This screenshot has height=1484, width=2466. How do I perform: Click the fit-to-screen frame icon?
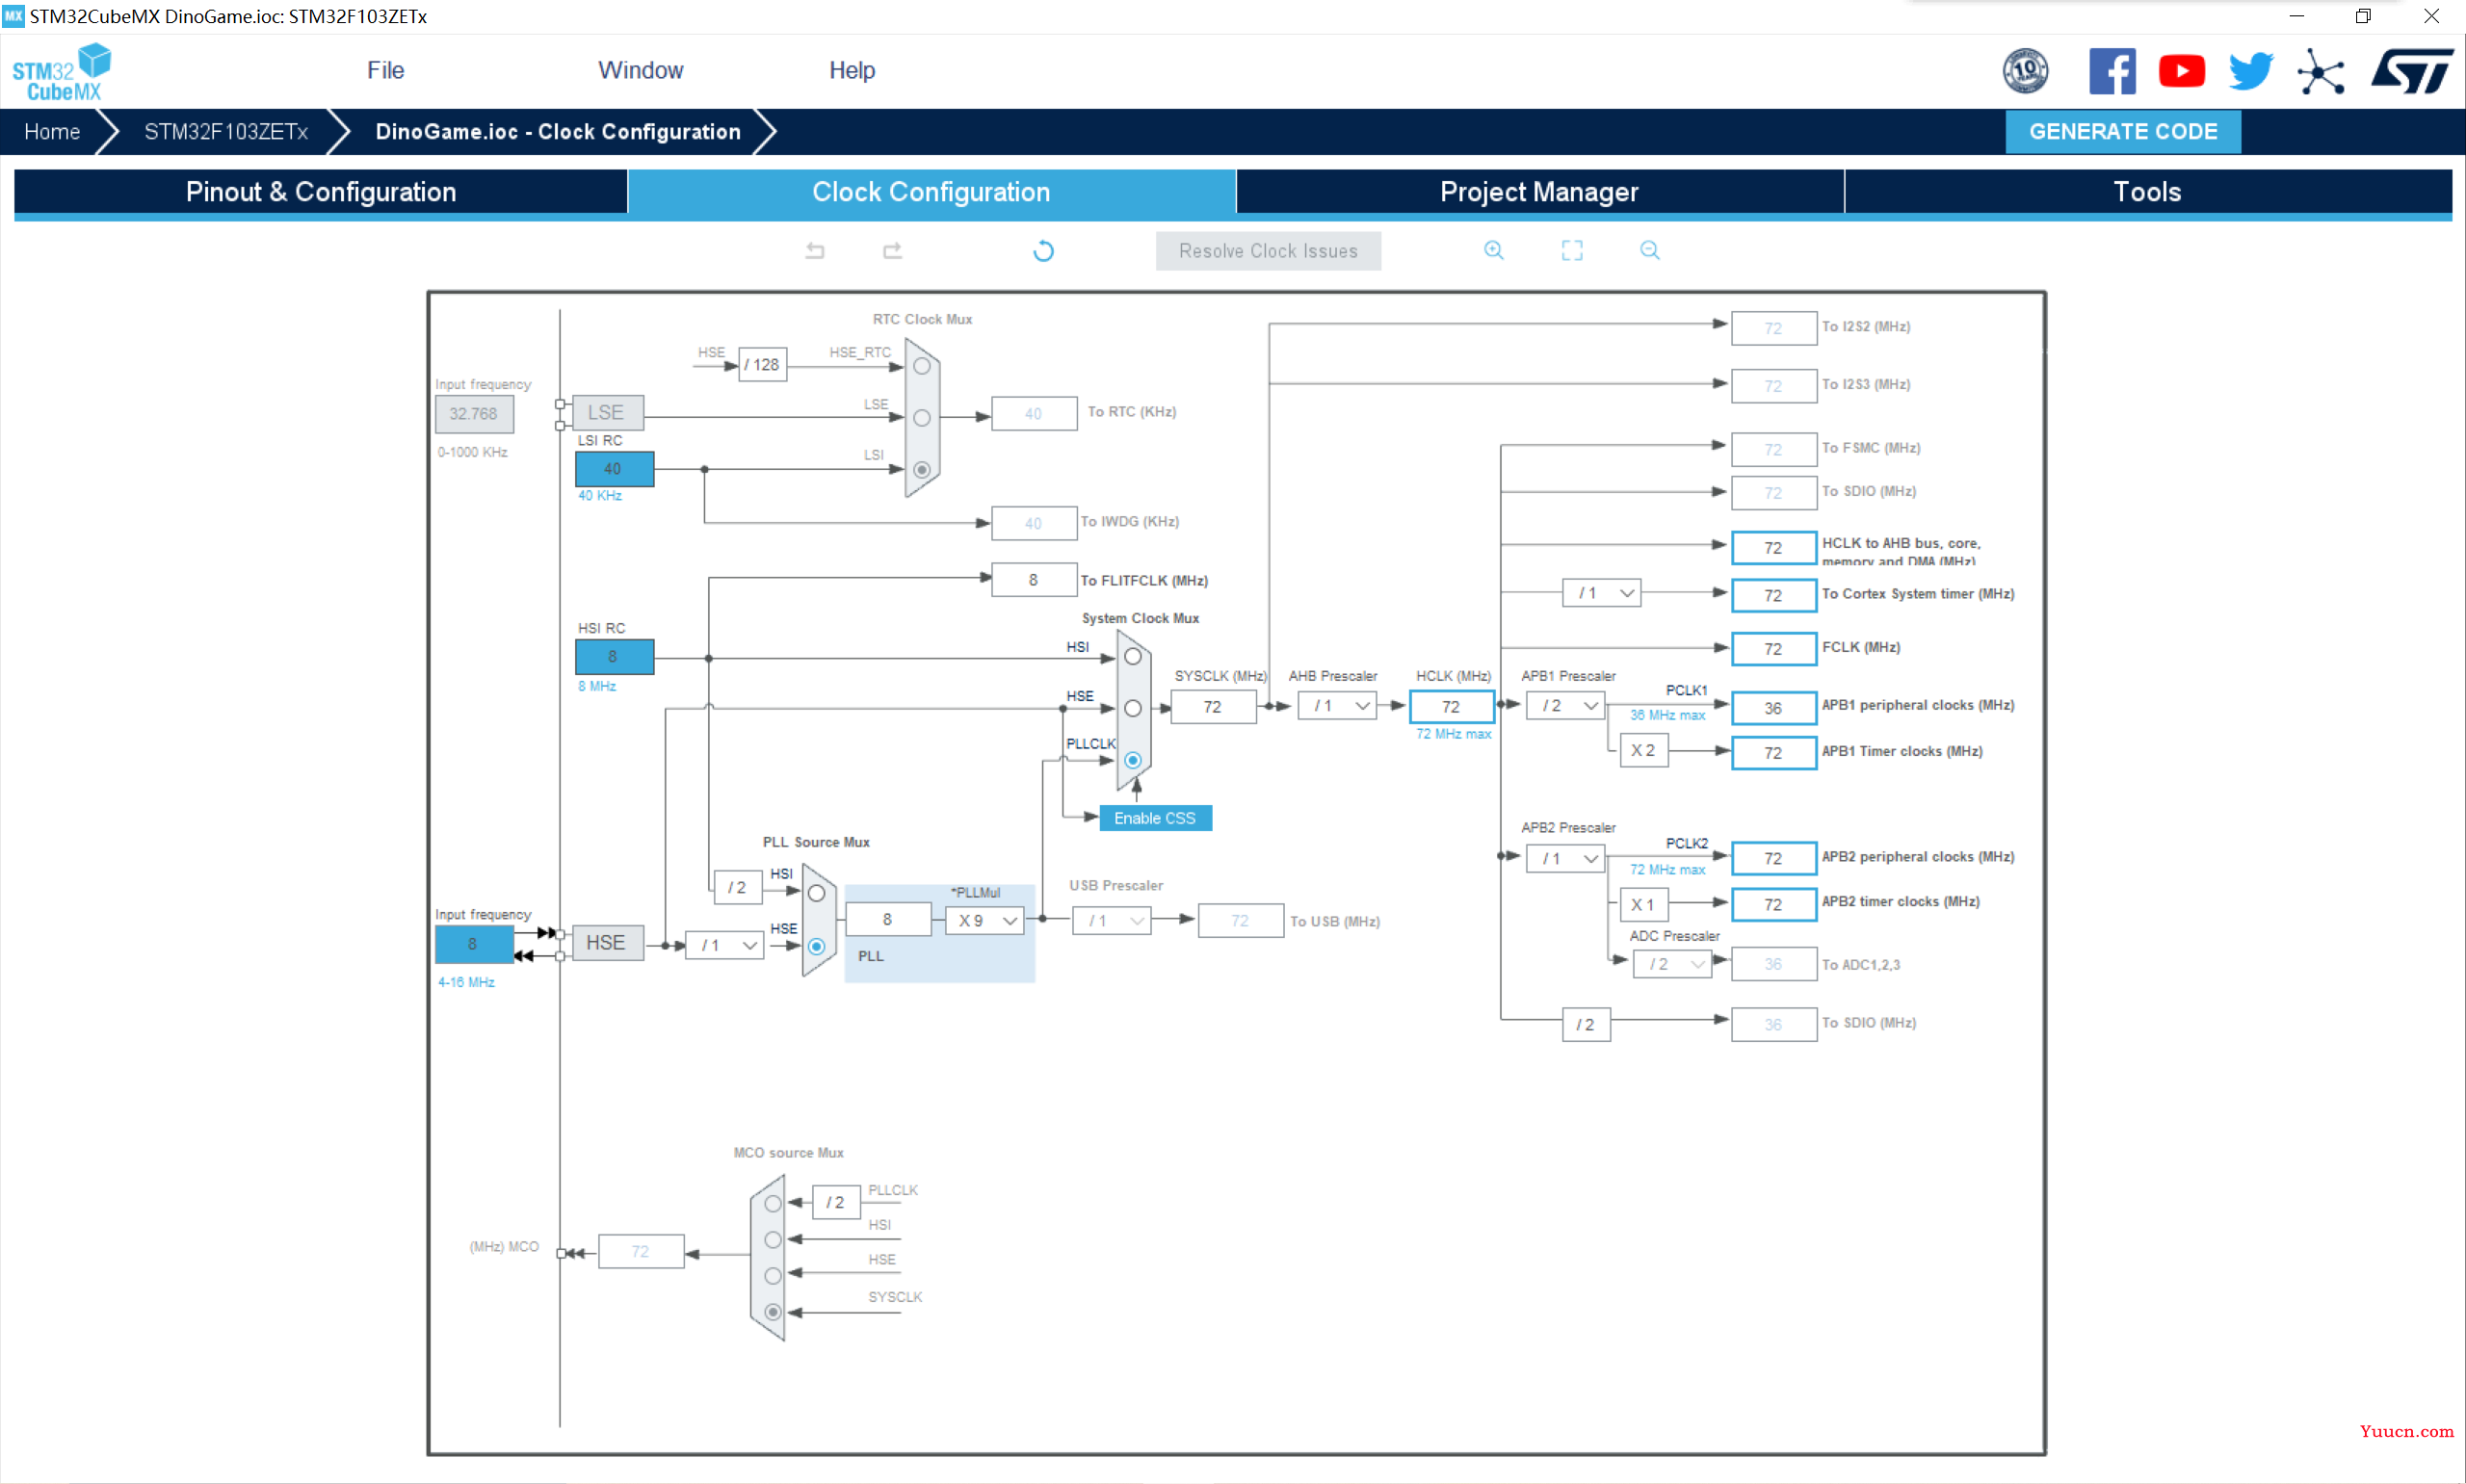[x=1573, y=248]
